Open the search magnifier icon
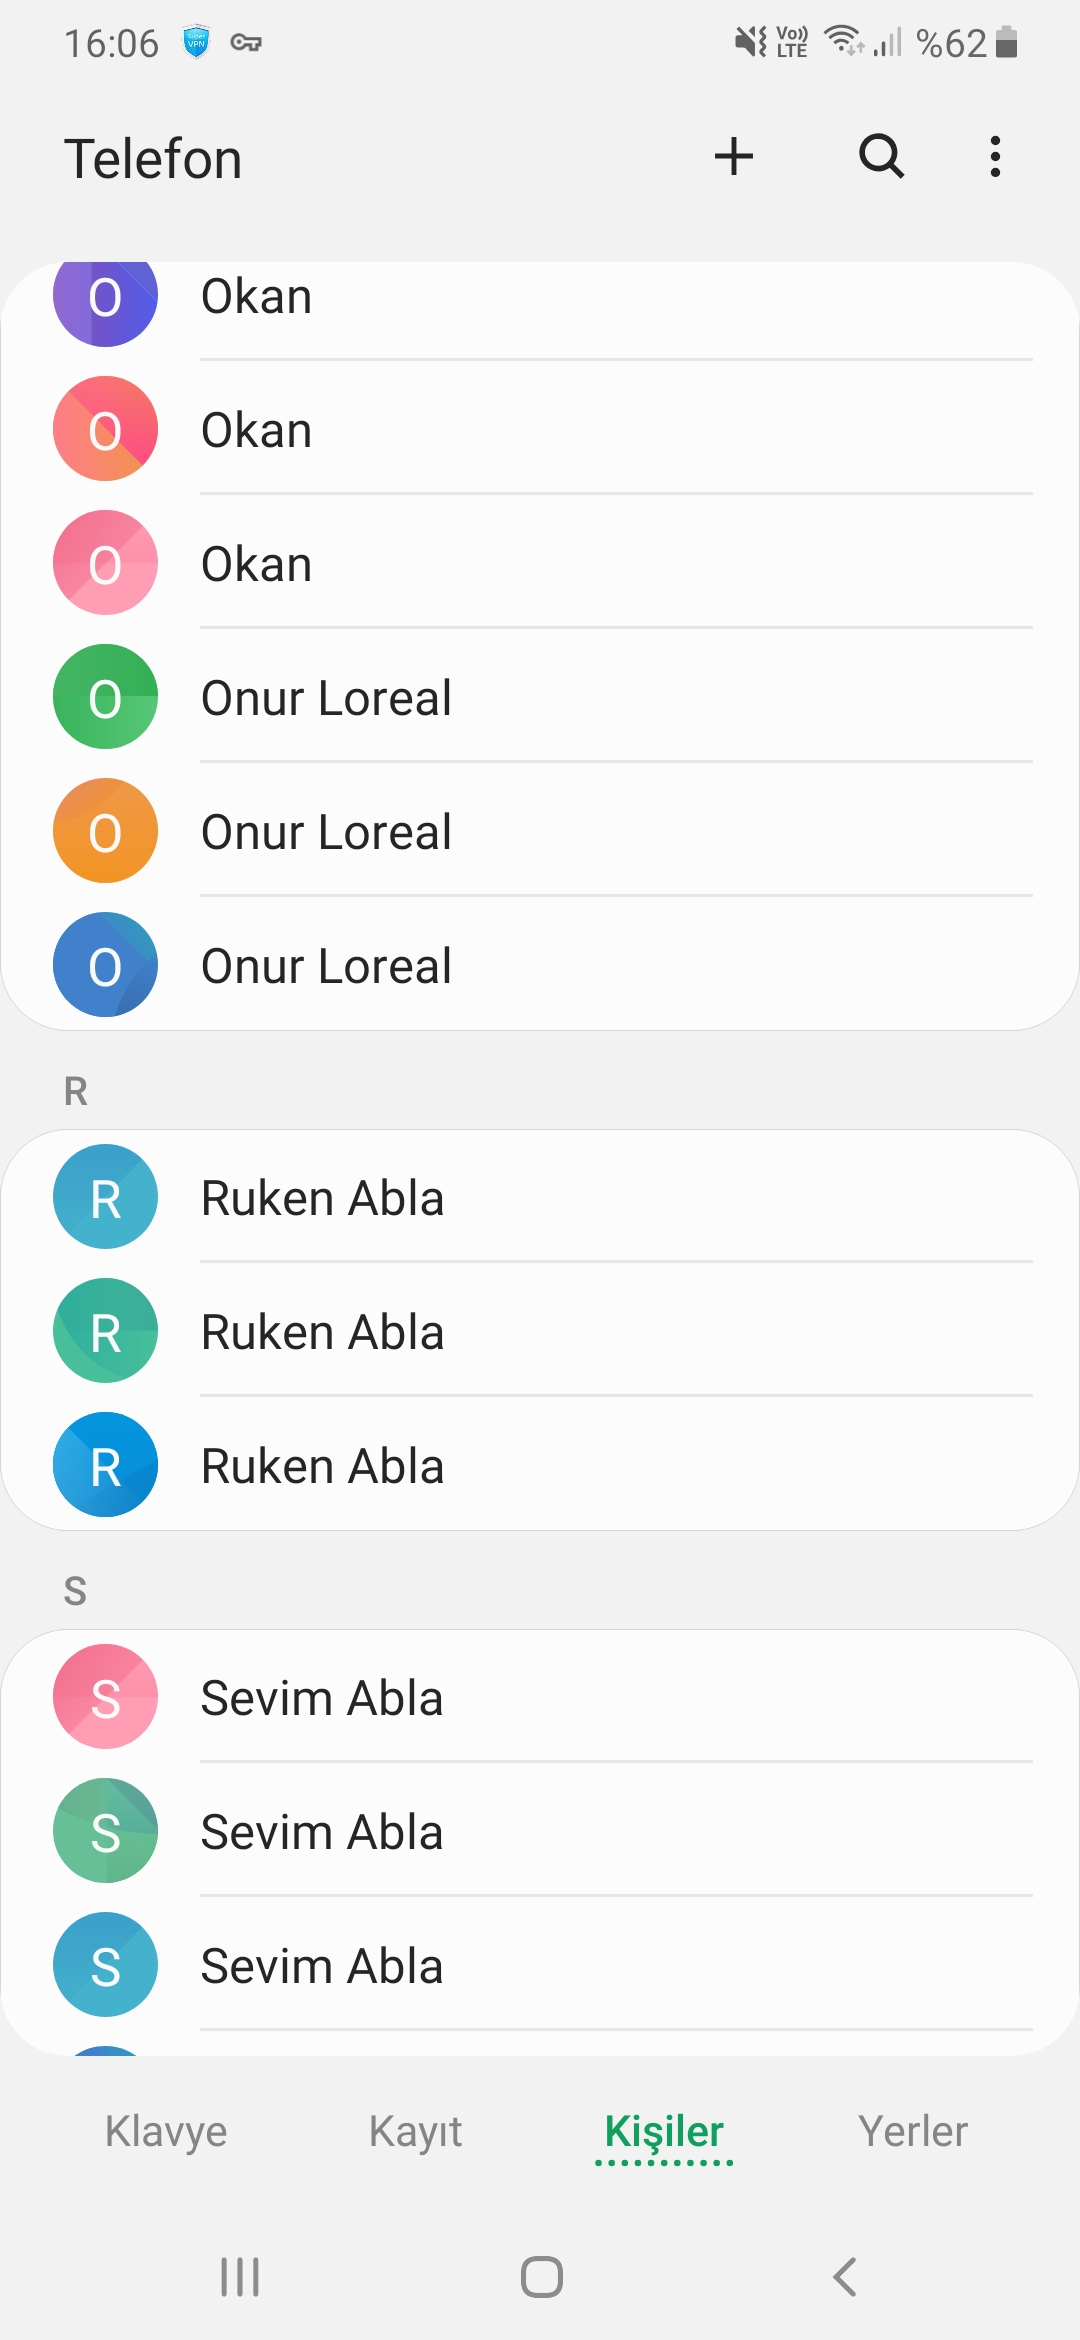 (x=881, y=157)
